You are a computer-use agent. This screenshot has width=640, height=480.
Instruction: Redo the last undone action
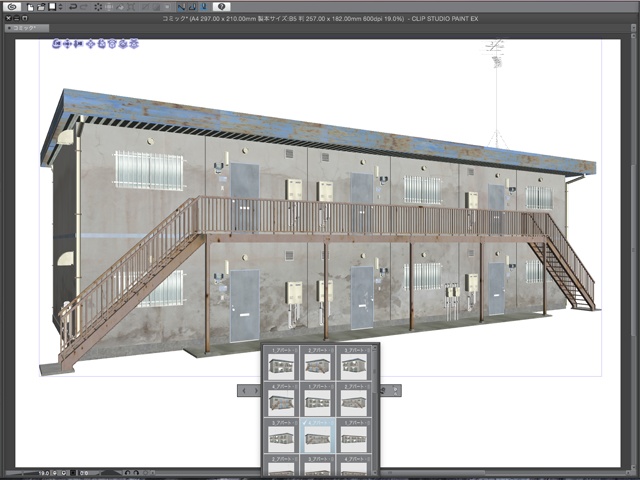coord(84,7)
